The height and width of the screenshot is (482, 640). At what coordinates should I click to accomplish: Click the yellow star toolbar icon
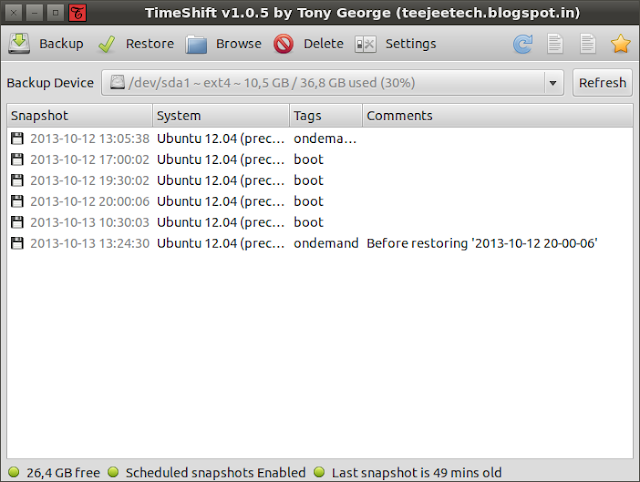620,44
